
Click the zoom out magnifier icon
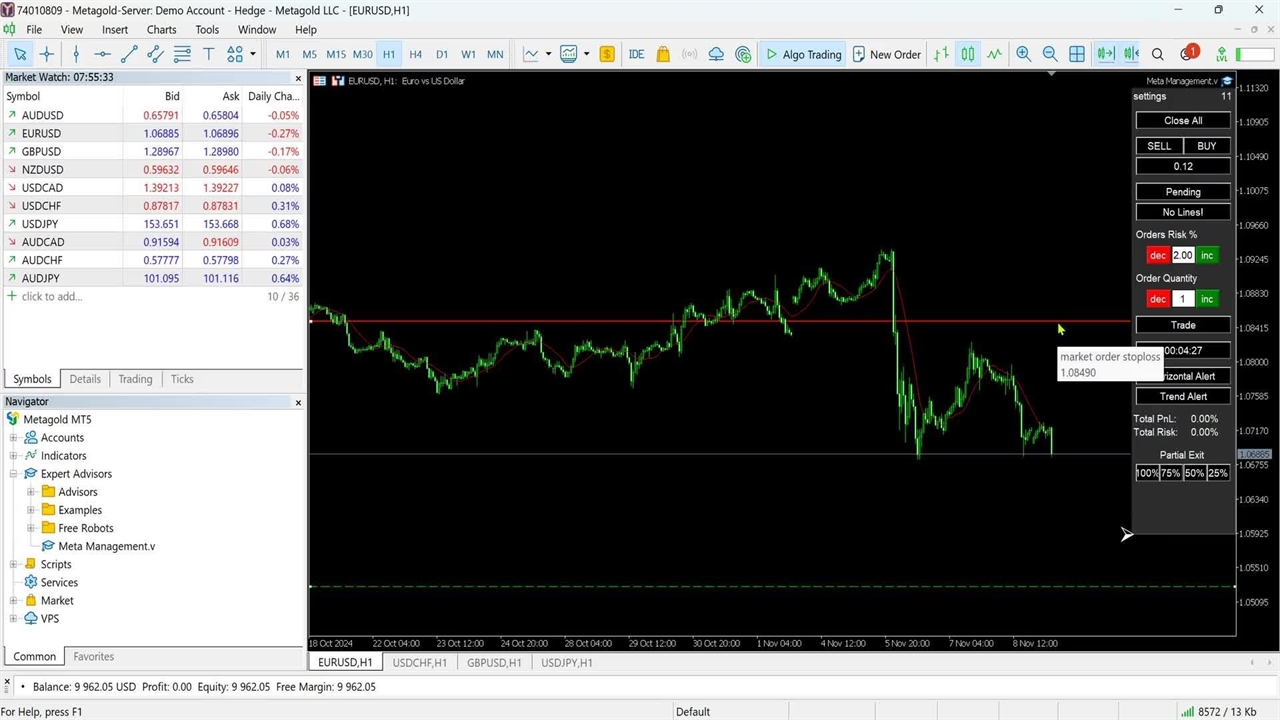tap(1050, 54)
